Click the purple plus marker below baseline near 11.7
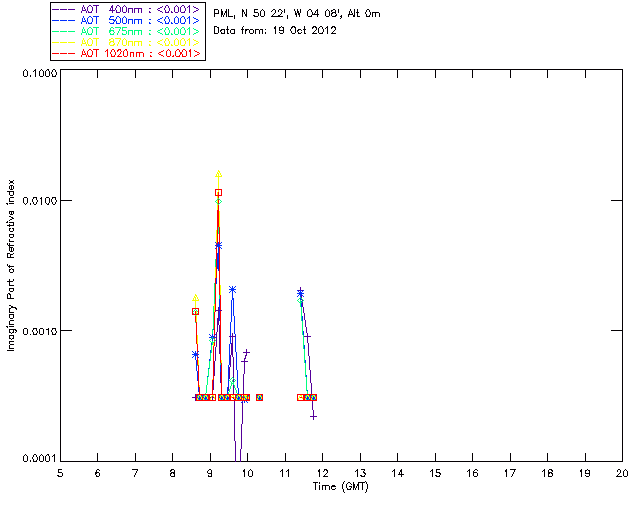Screen dimensions: 640x512 [313, 417]
